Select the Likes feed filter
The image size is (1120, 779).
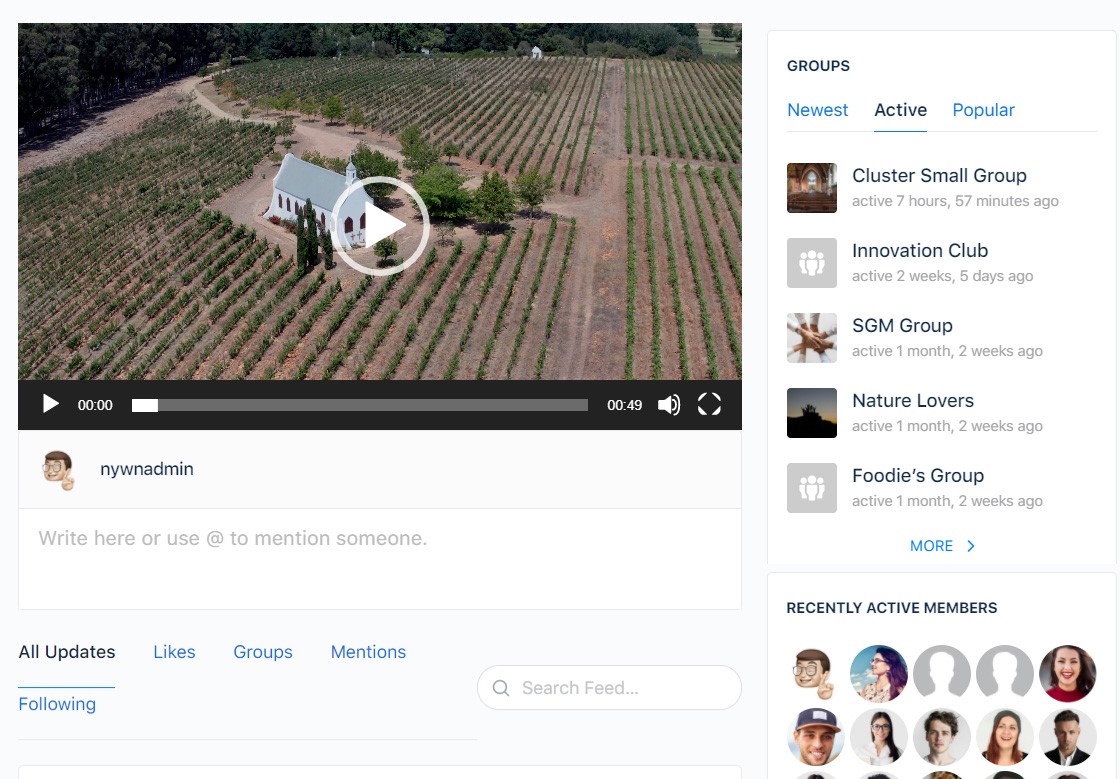tap(174, 652)
